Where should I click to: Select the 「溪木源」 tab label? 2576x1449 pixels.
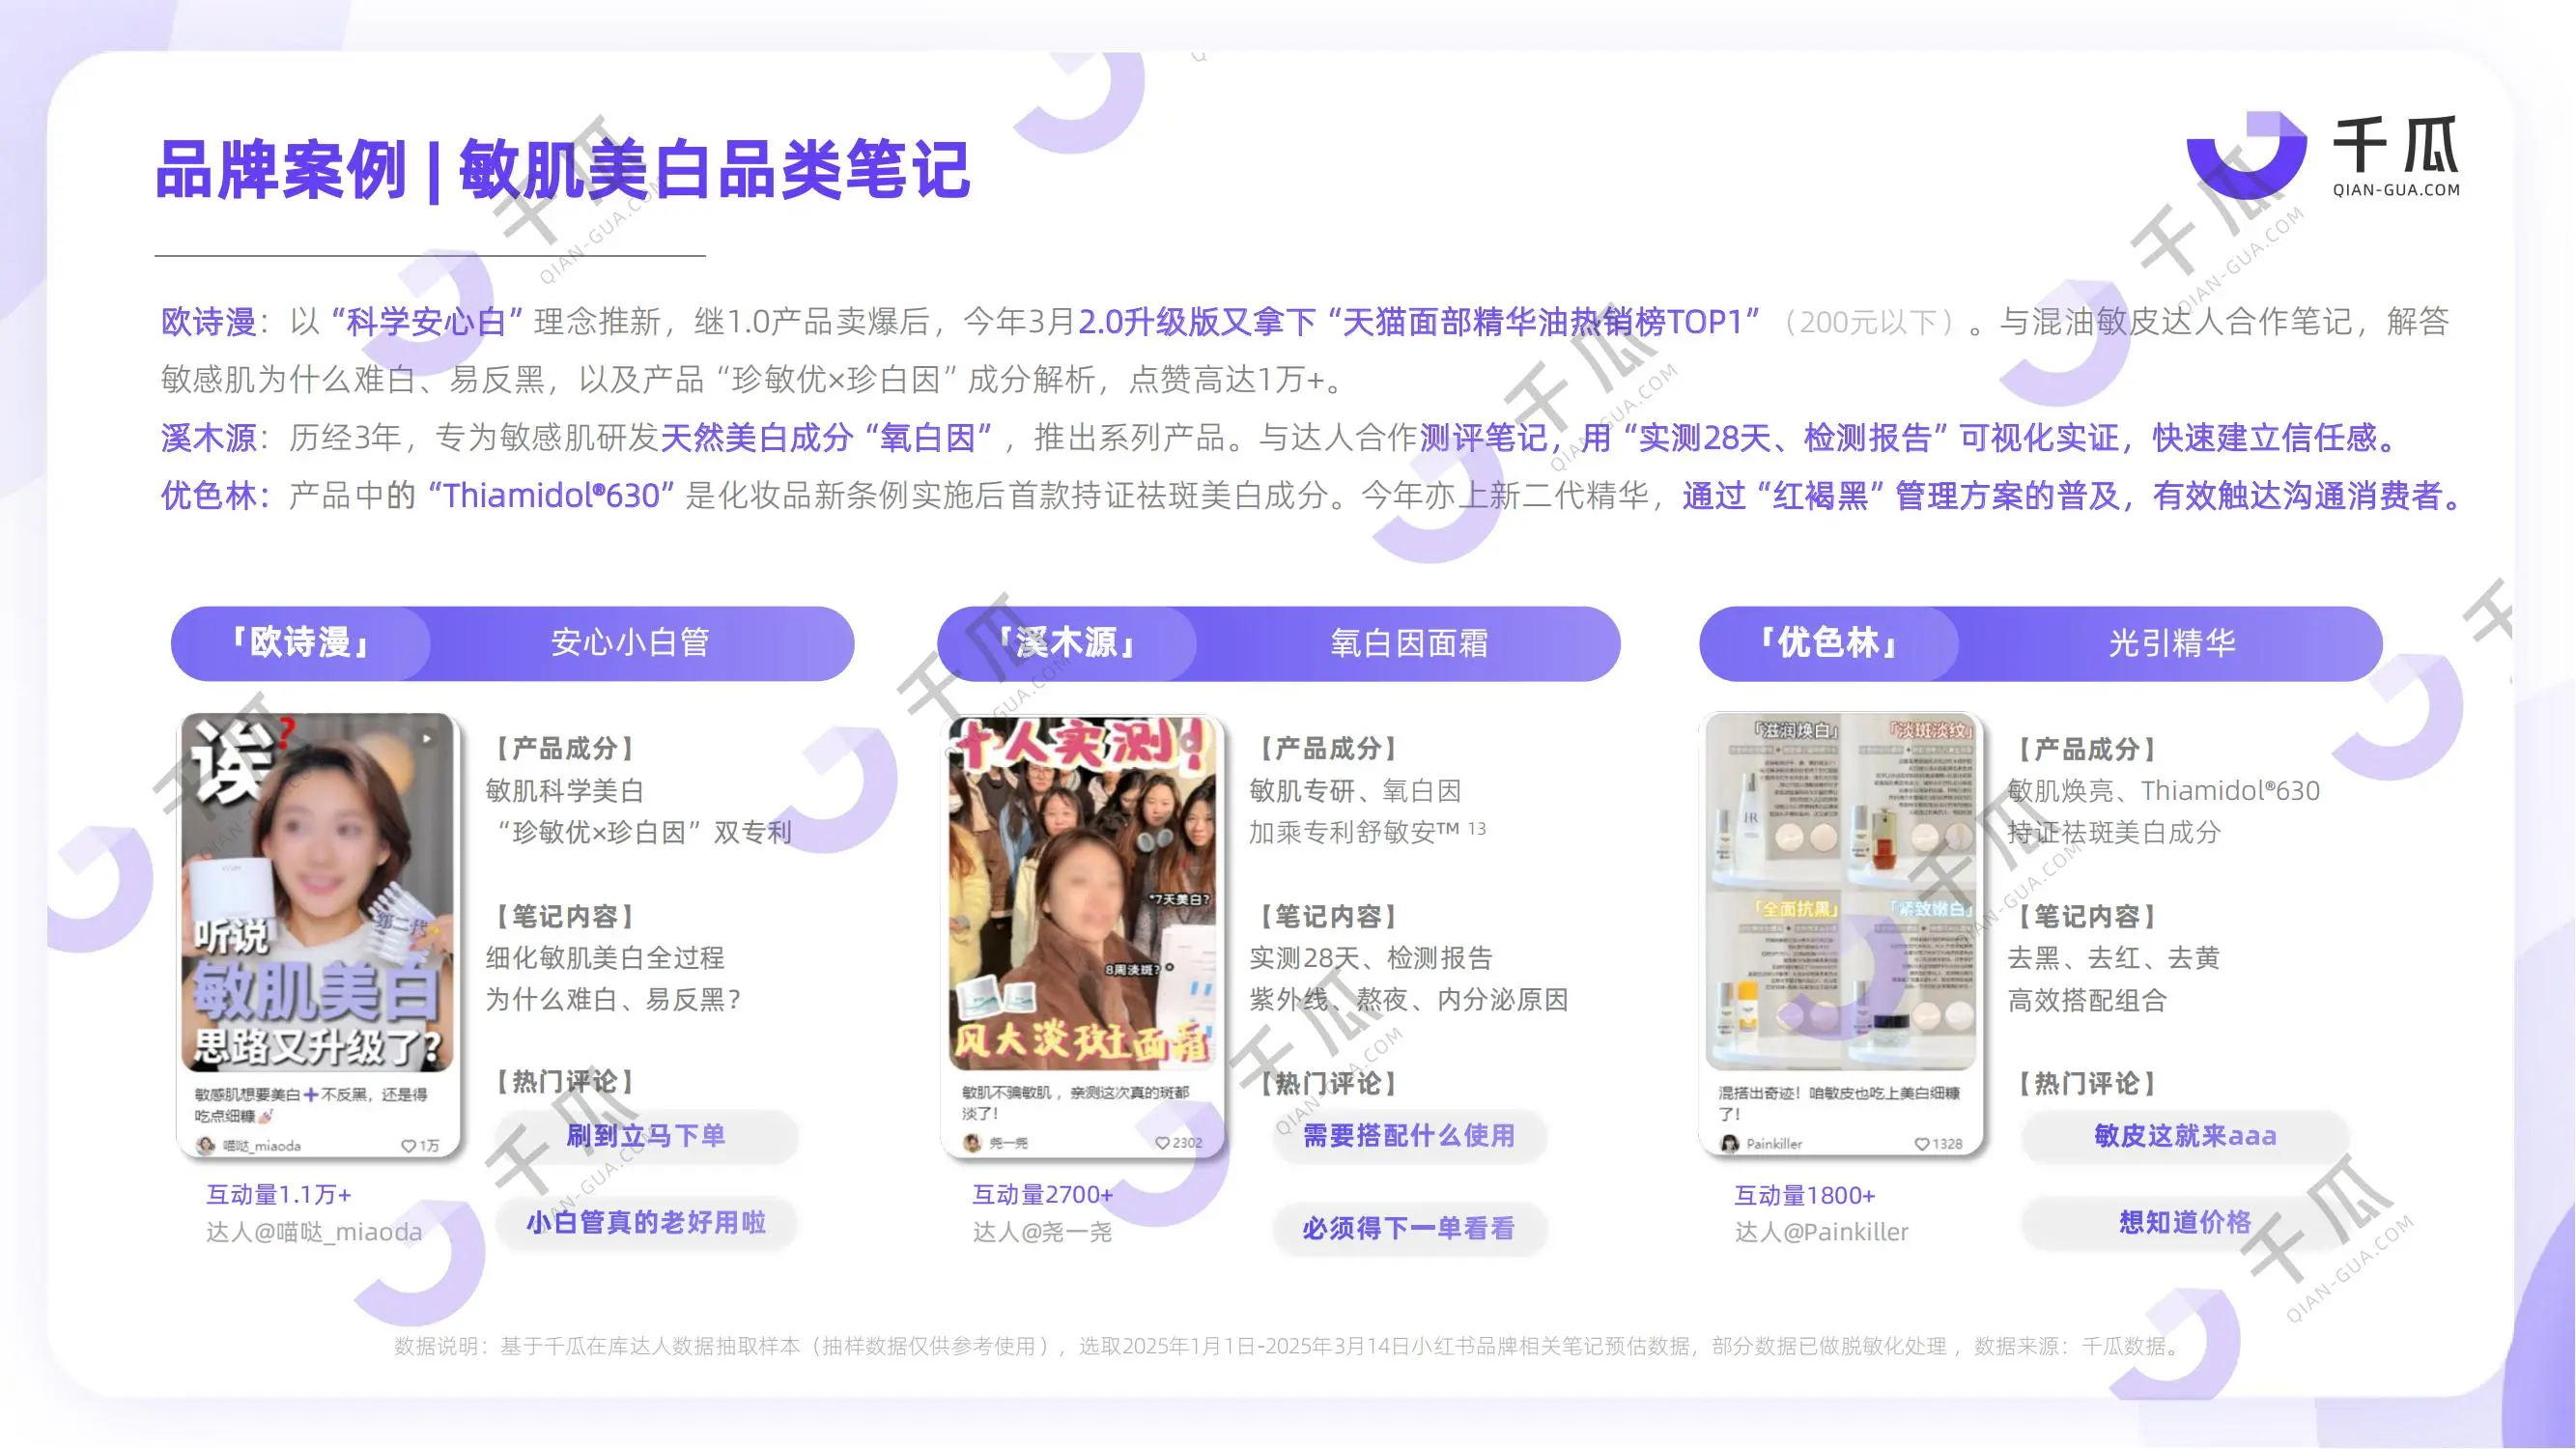tap(1067, 643)
